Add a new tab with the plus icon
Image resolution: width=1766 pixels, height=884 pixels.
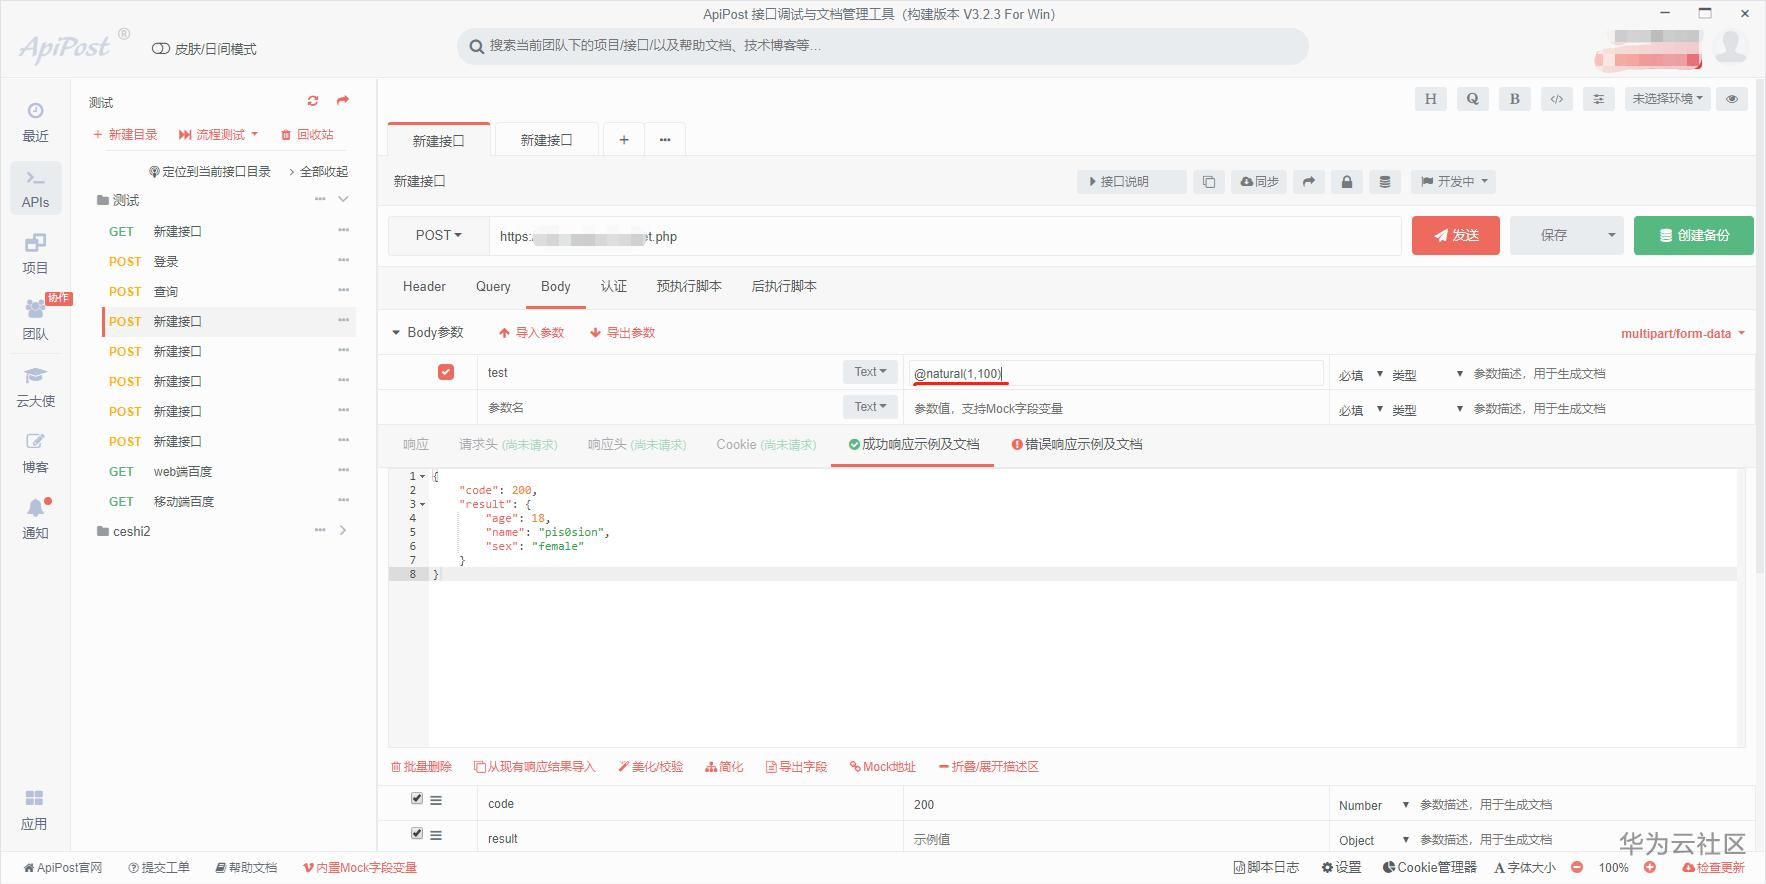623,140
